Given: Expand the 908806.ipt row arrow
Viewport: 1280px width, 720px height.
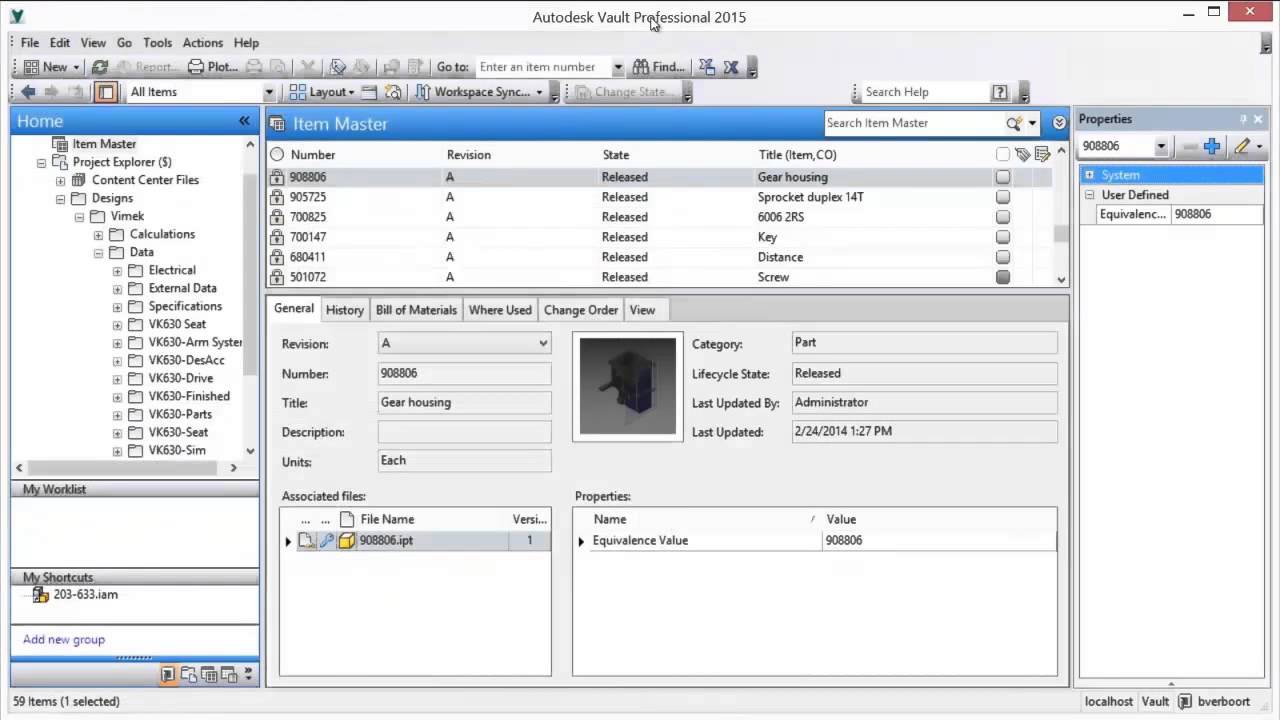Looking at the screenshot, I should coord(288,541).
